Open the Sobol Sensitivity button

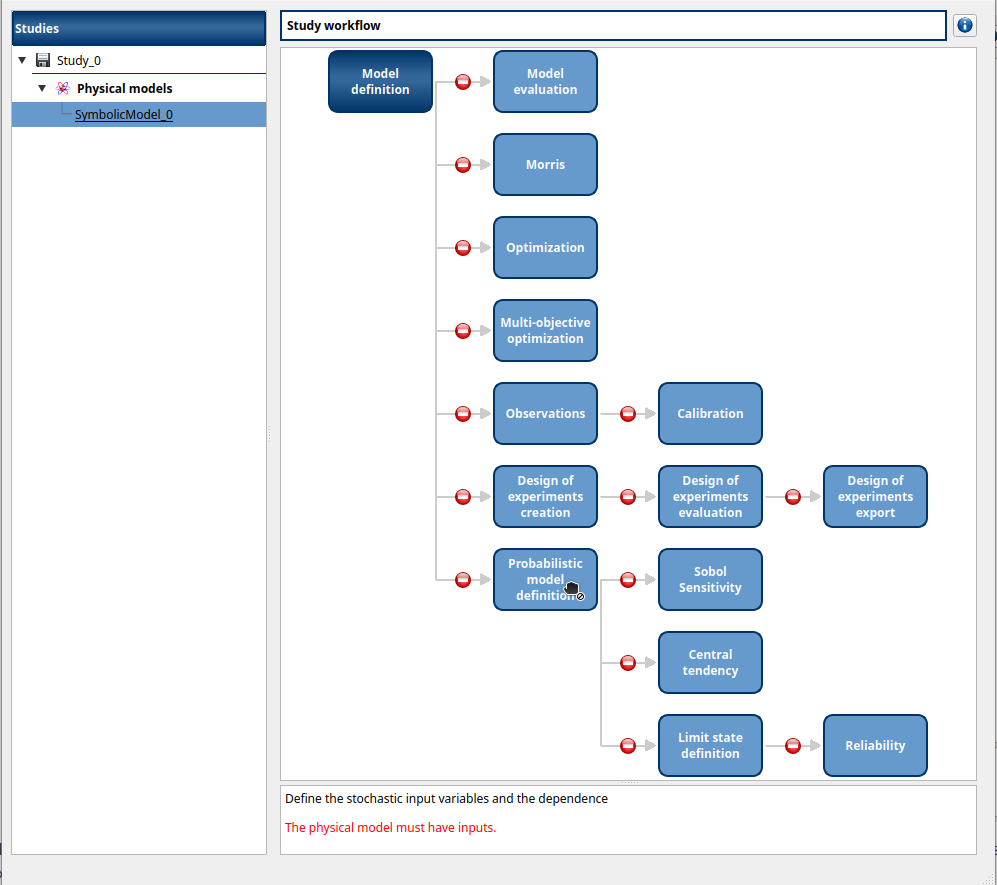[710, 580]
